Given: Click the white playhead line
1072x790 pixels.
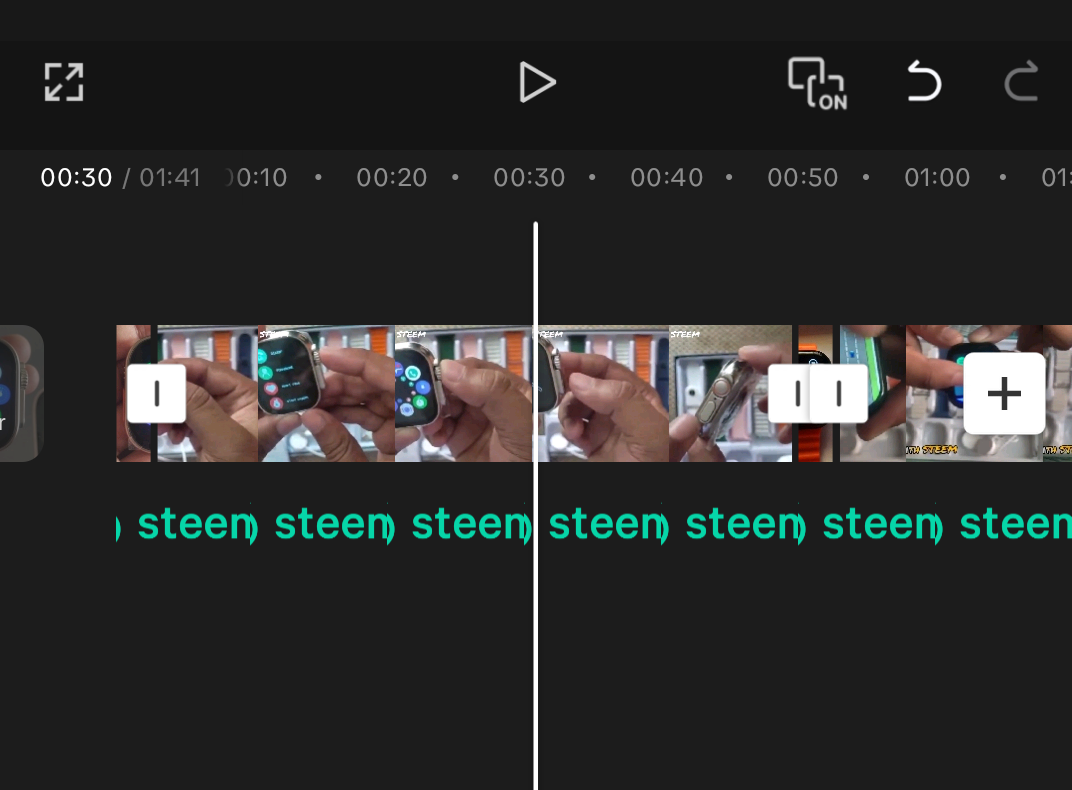Looking at the screenshot, I should (x=535, y=506).
